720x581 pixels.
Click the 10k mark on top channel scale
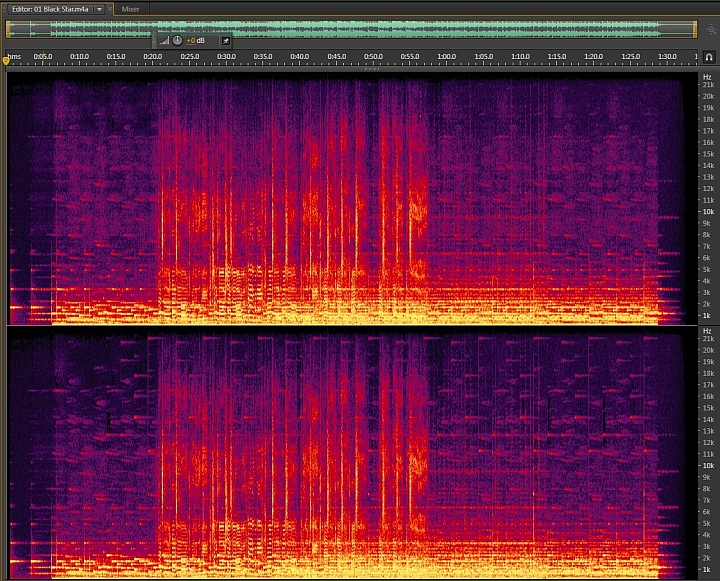pyautogui.click(x=708, y=212)
